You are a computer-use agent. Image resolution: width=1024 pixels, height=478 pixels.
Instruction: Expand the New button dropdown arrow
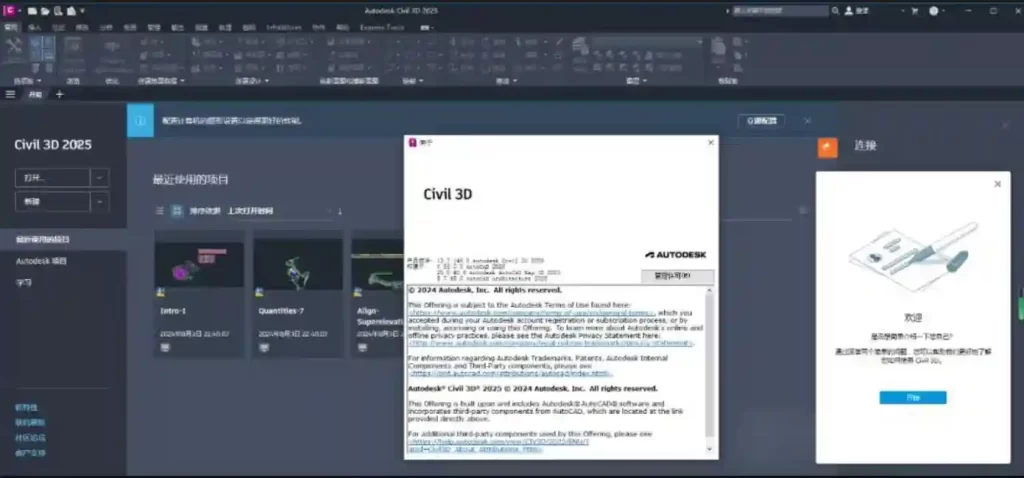point(99,202)
